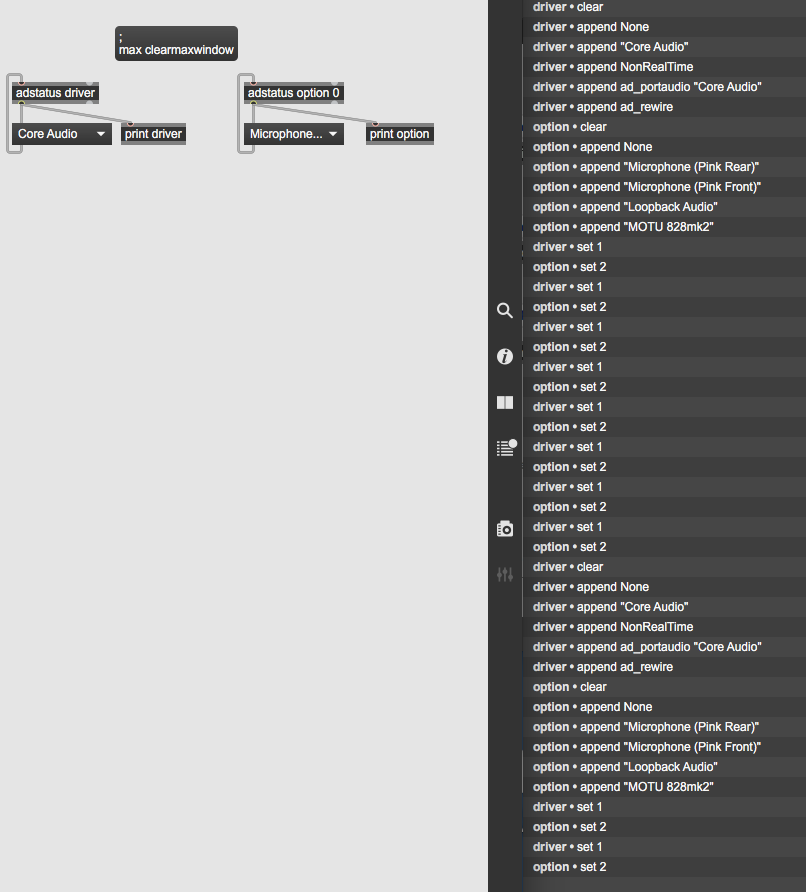Select topmost "MOTU 828mk2" console row
The height and width of the screenshot is (892, 806).
[664, 227]
